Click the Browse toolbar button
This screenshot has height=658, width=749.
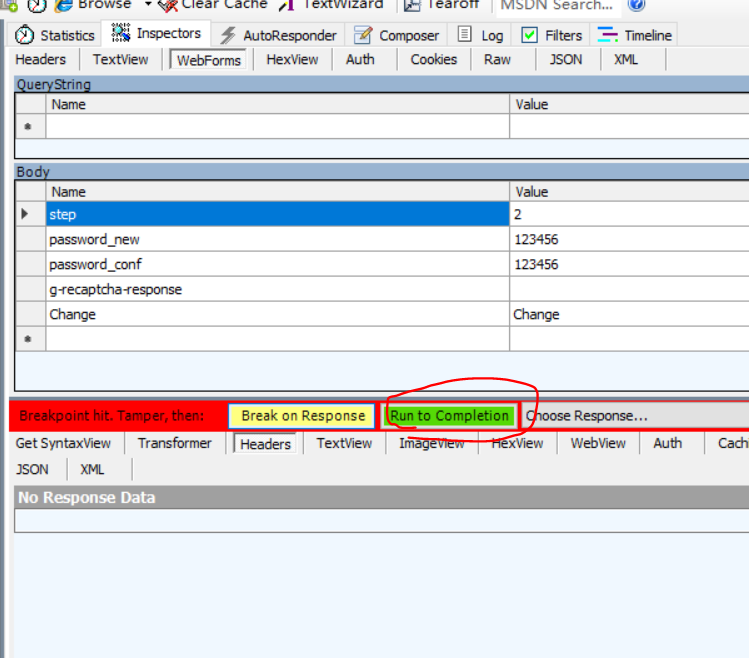point(94,5)
